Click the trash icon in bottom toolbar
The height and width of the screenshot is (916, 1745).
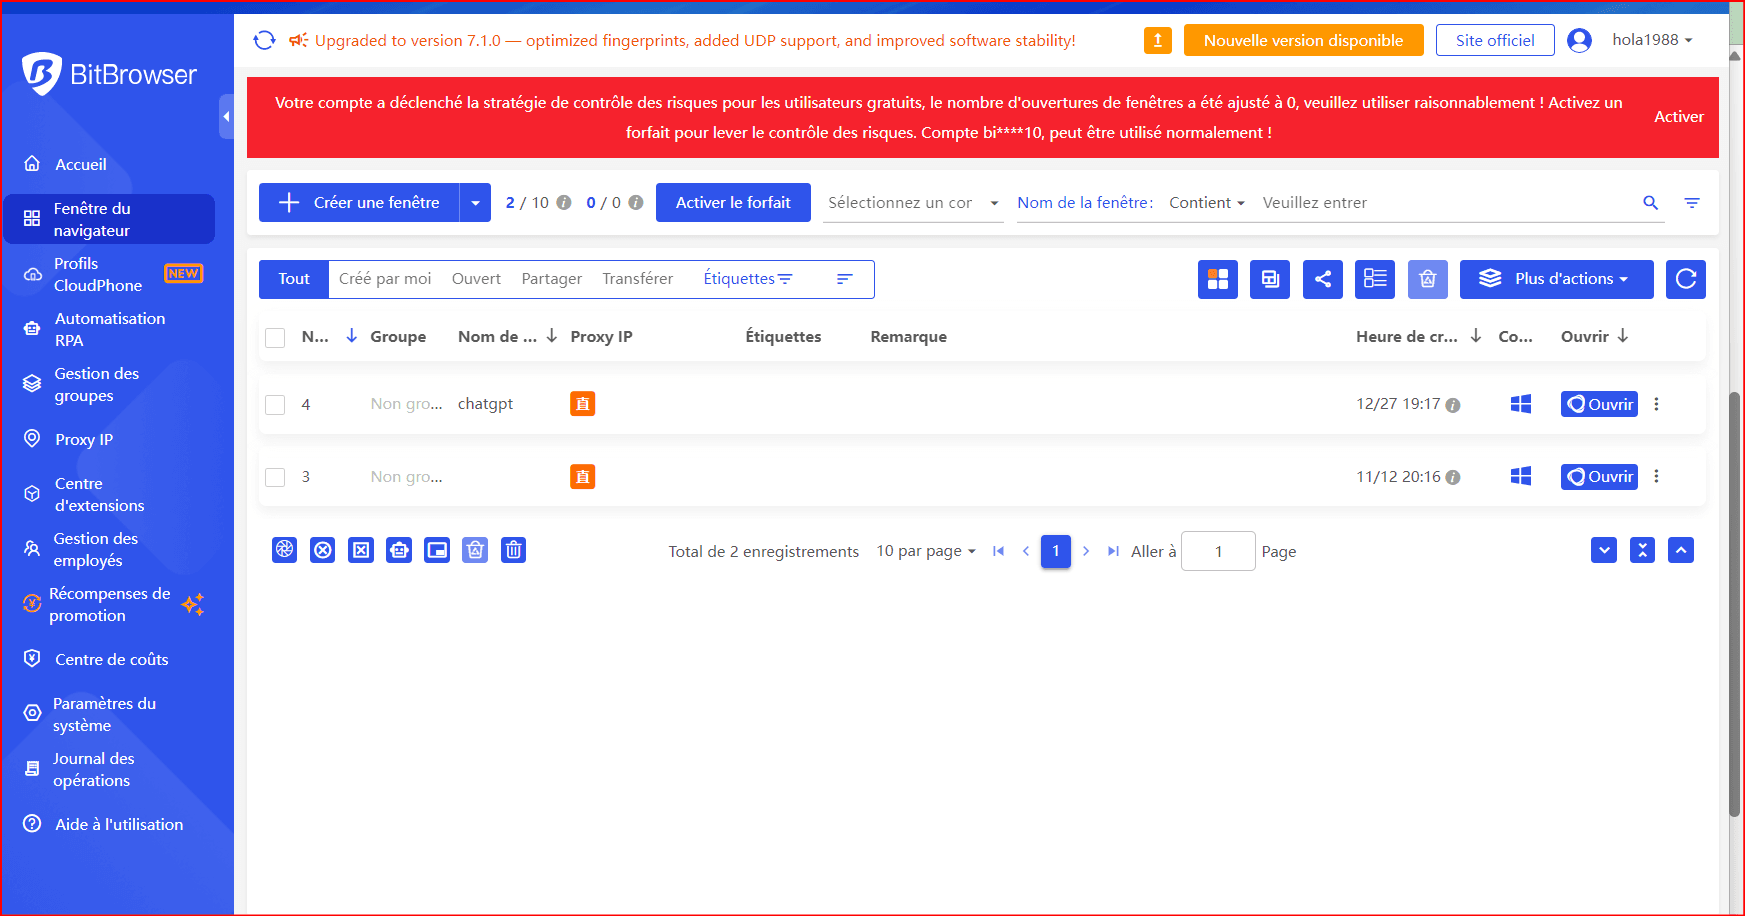[x=513, y=550]
